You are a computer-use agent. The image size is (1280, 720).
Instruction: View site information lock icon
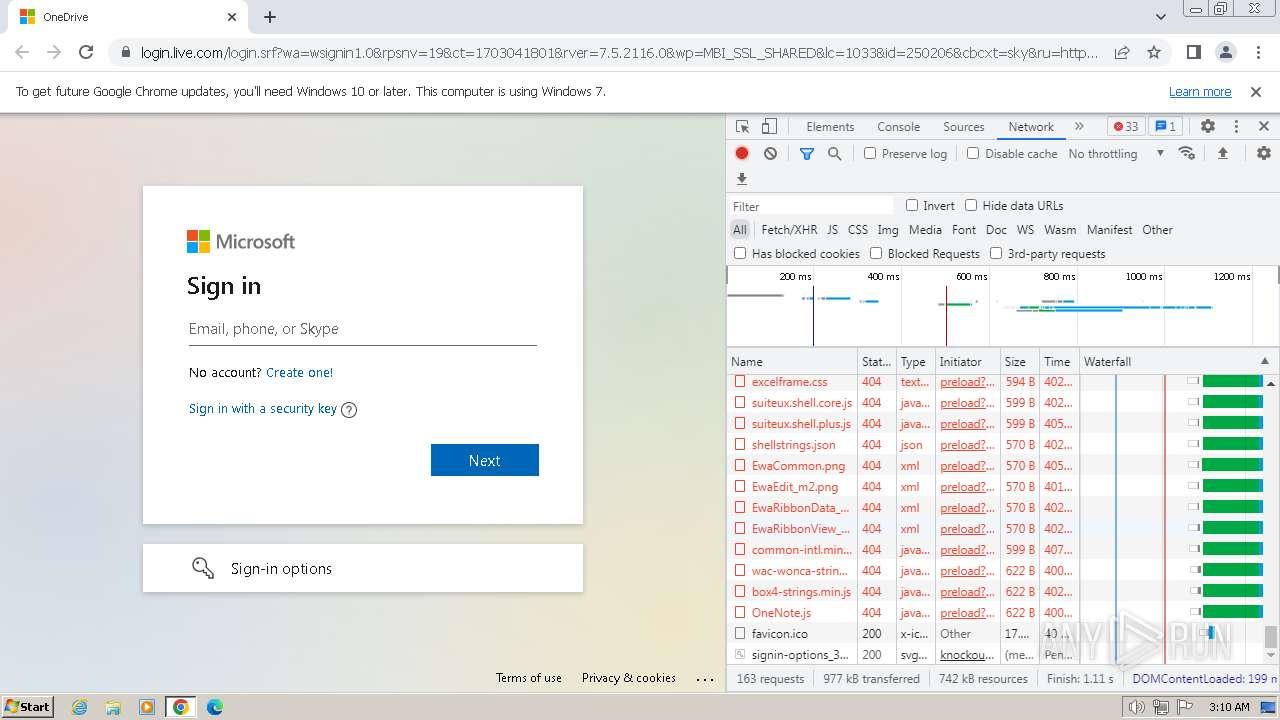[125, 52]
